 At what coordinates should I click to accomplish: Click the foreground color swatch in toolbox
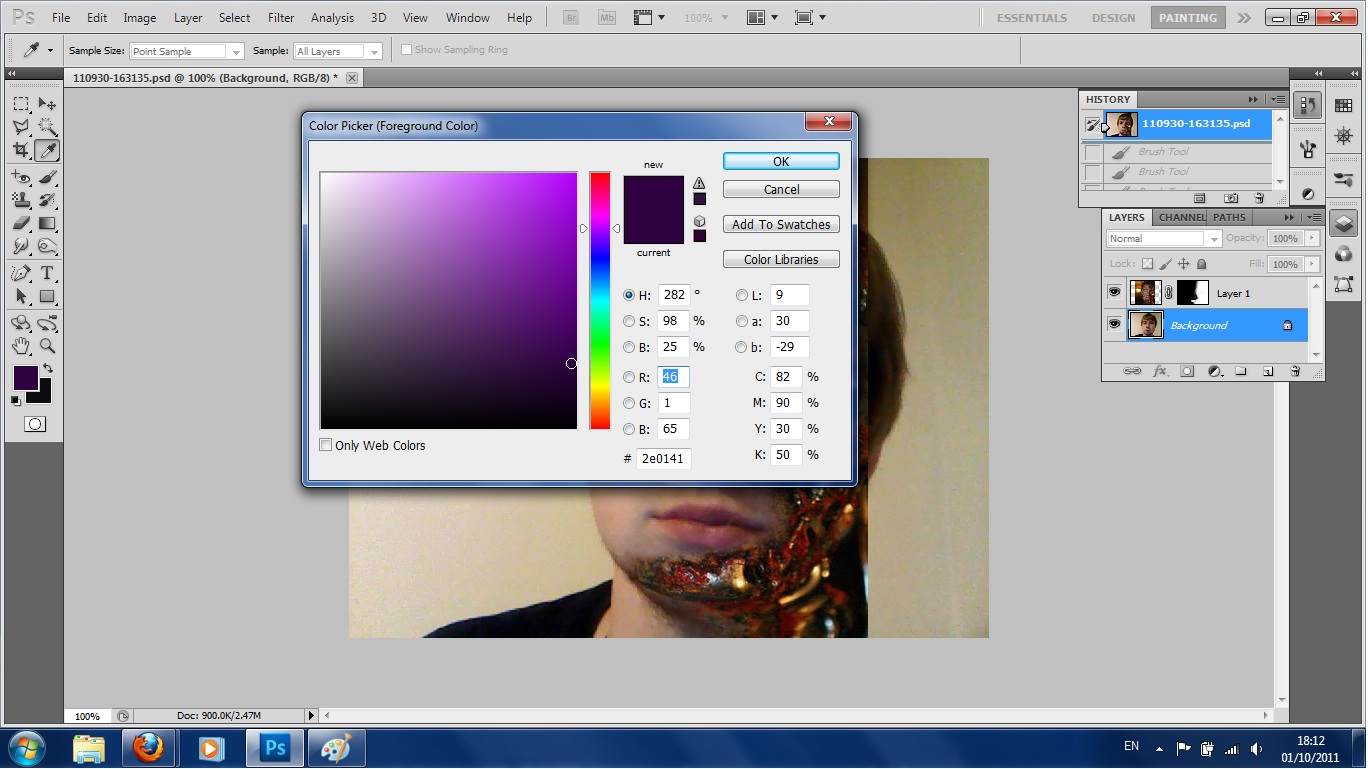25,377
